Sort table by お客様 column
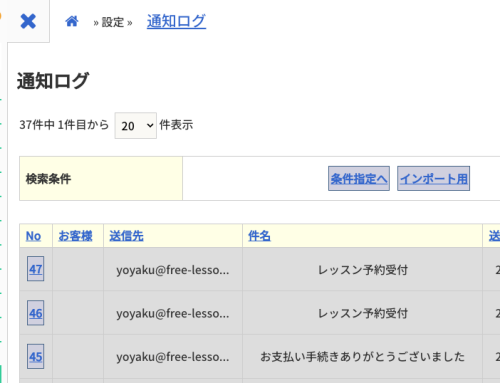The image size is (500, 383). (x=75, y=236)
